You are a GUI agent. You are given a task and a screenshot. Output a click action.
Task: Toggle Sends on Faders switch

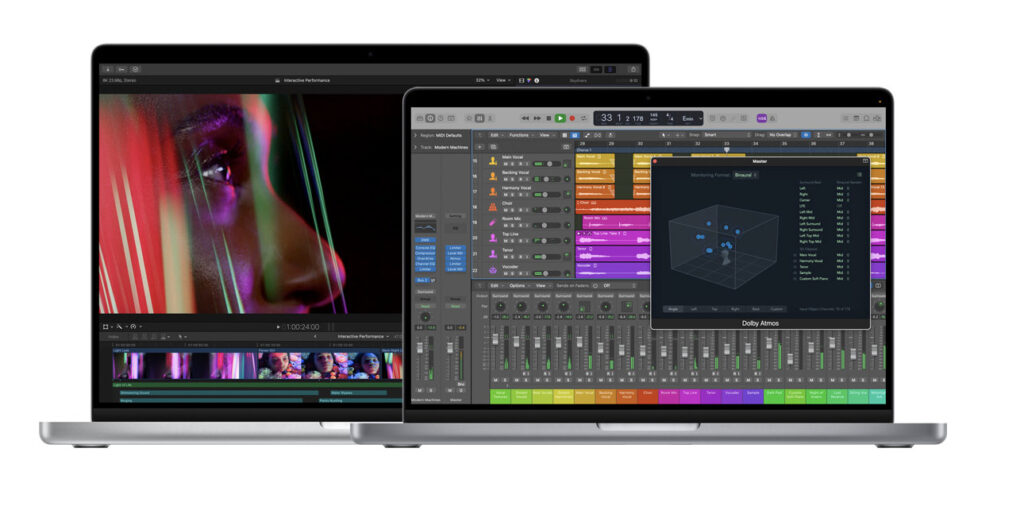pyautogui.click(x=594, y=285)
